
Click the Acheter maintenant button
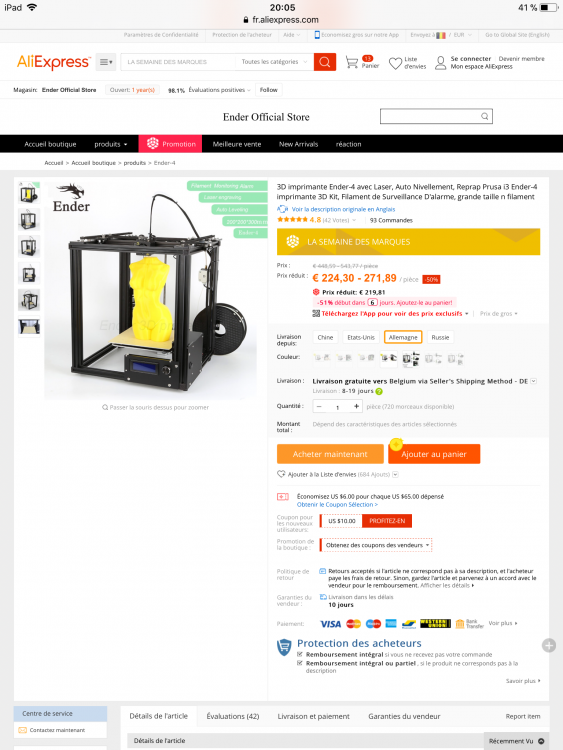point(330,454)
